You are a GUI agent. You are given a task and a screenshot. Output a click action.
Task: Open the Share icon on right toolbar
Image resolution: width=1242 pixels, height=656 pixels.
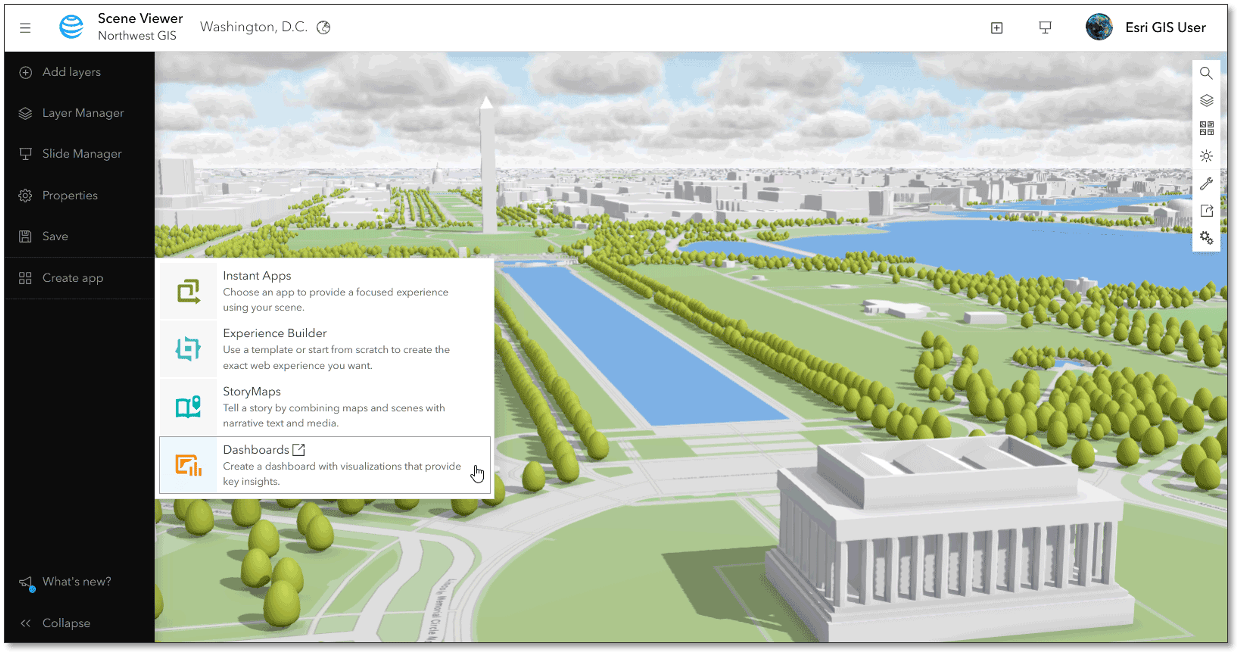tap(1207, 211)
